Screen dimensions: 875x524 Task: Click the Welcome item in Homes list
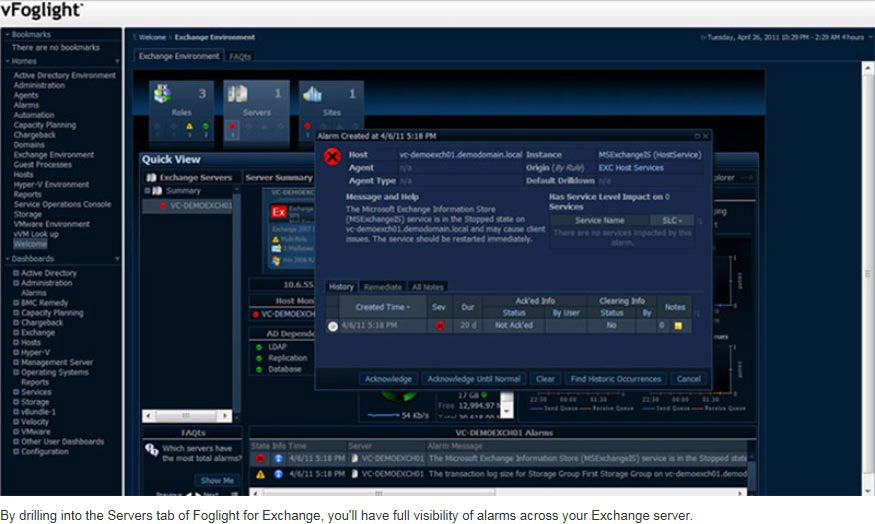pos(30,244)
